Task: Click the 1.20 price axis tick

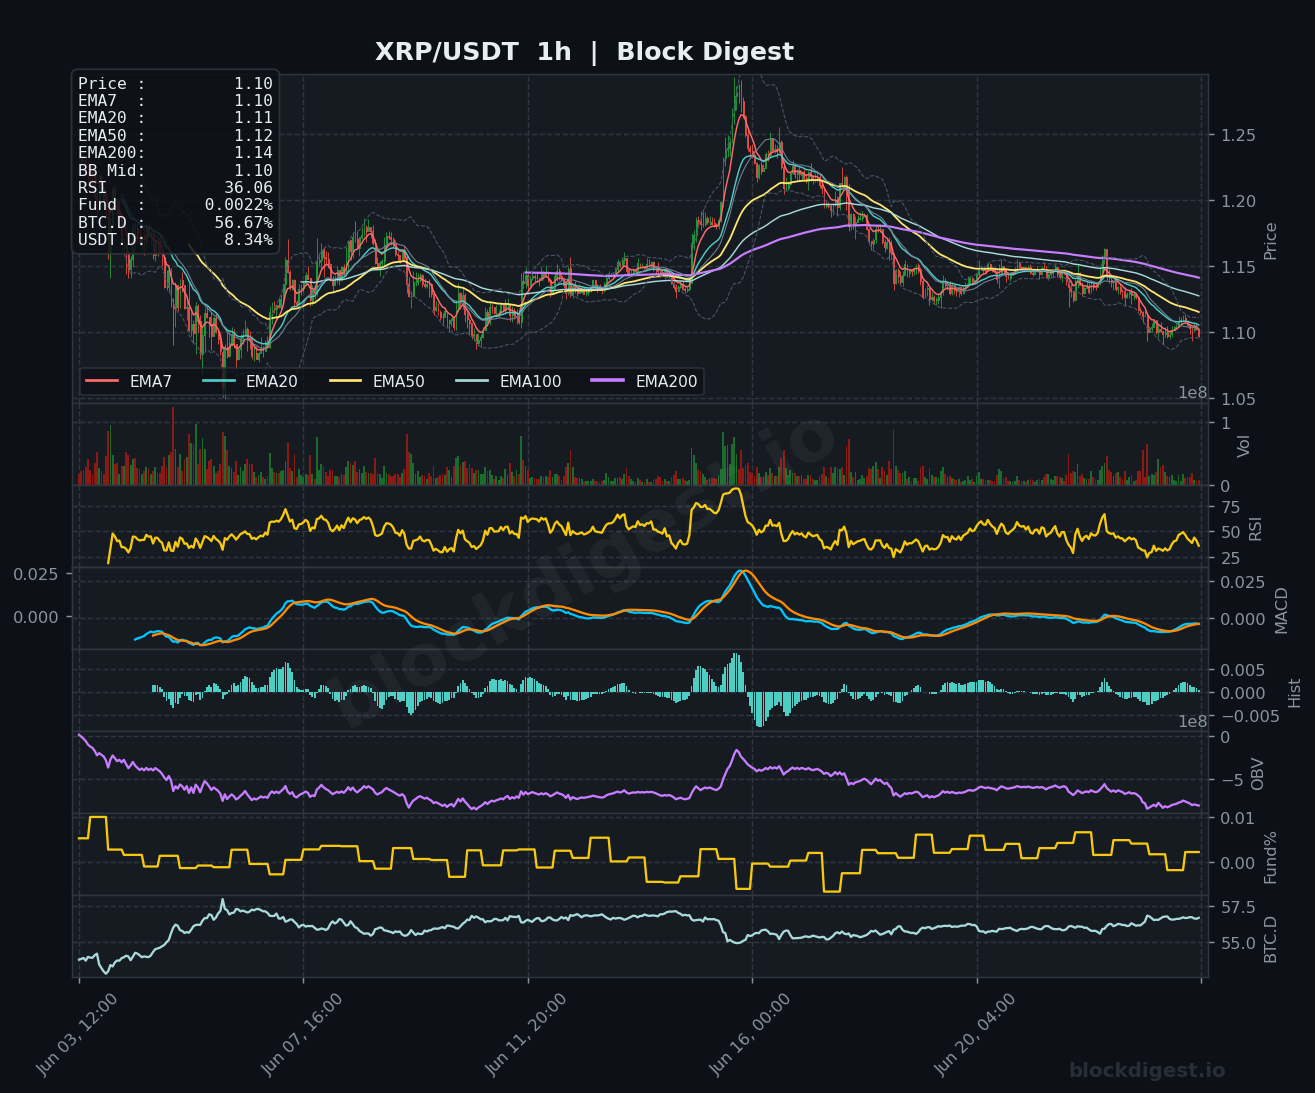Action: click(x=1238, y=201)
